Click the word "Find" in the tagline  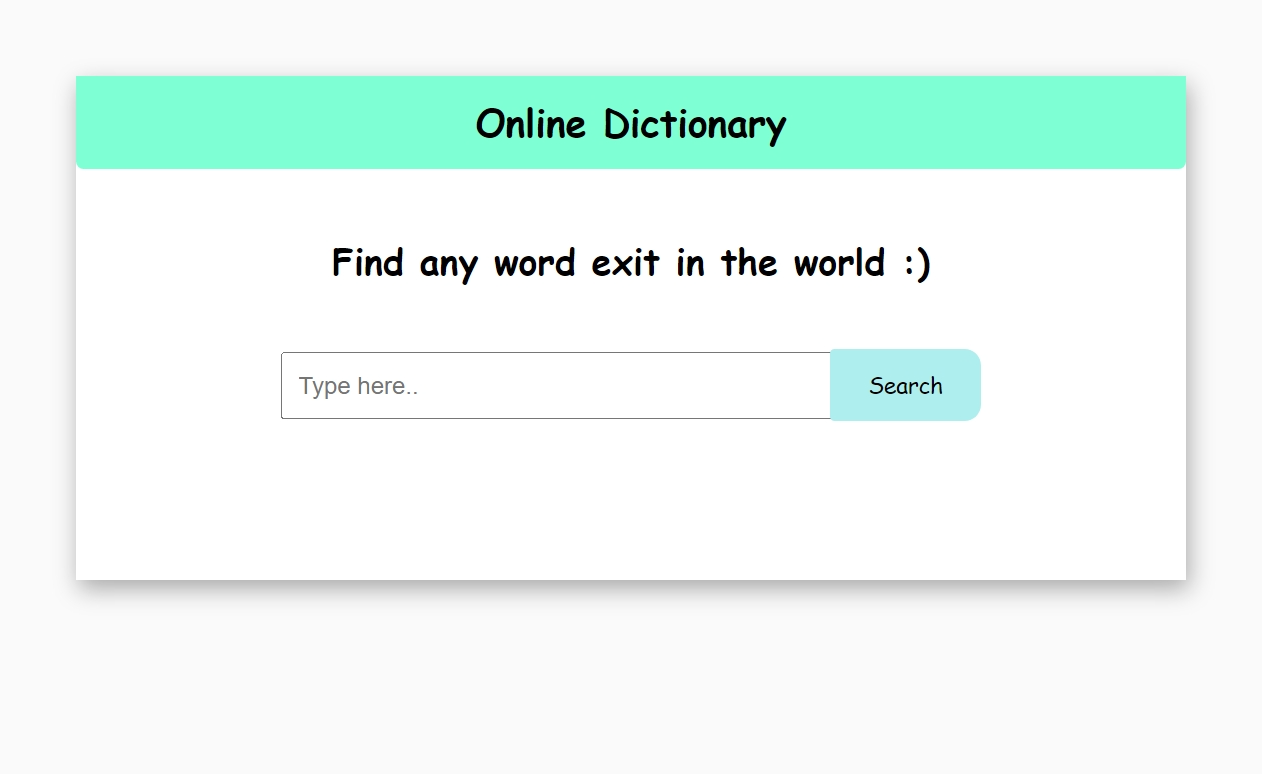point(367,263)
